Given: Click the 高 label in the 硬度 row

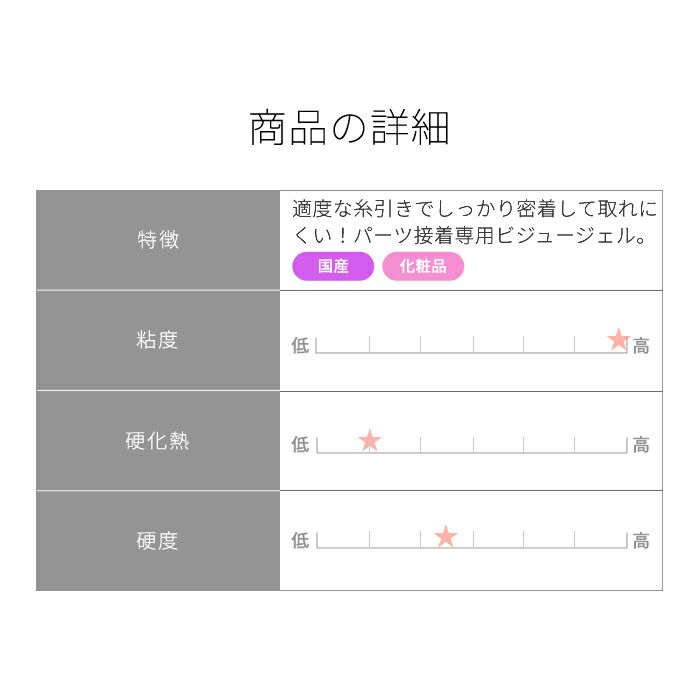Looking at the screenshot, I should point(641,541).
